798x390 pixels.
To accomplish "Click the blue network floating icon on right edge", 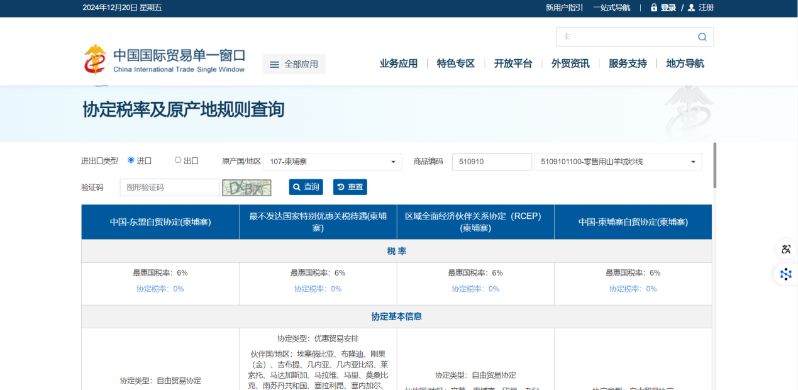I will (786, 274).
